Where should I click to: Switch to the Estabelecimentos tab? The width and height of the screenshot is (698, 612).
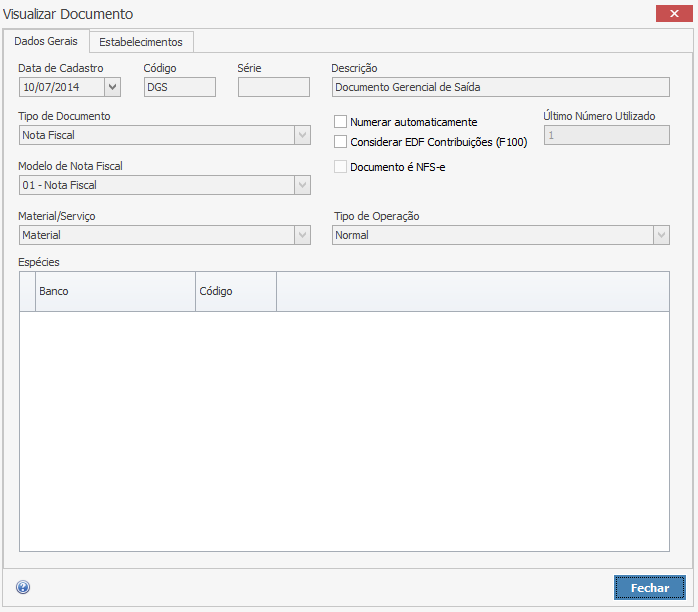coord(141,42)
